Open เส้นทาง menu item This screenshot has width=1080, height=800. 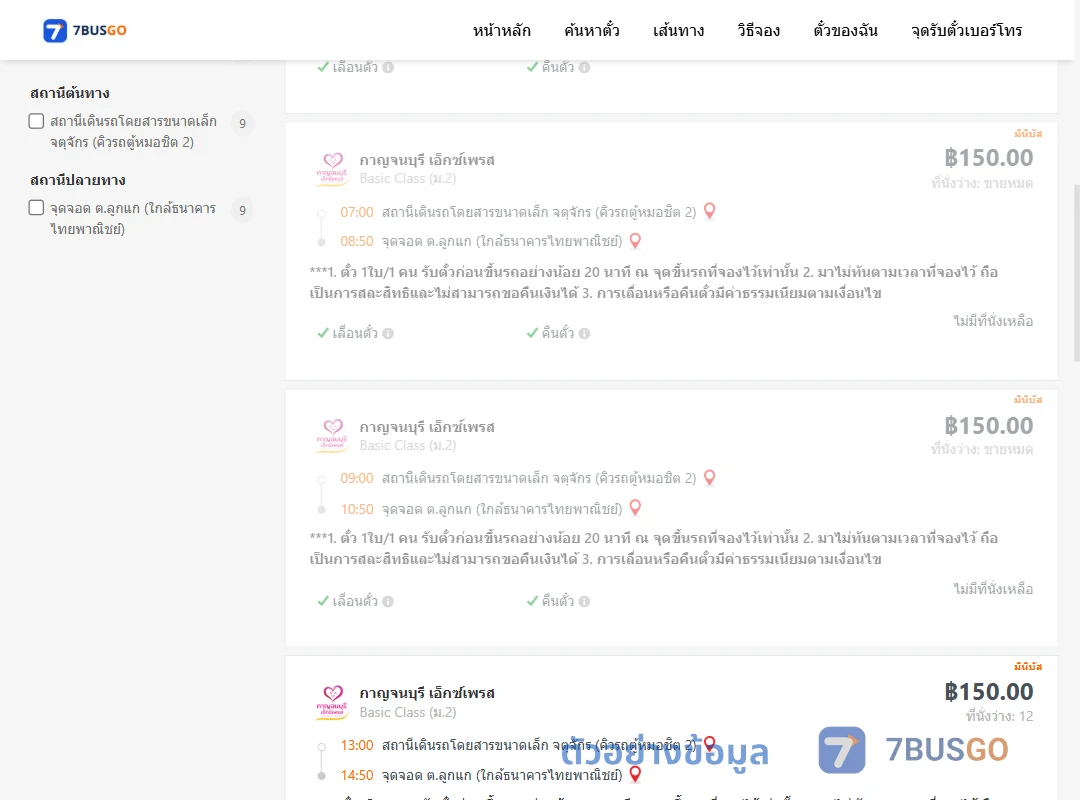point(678,30)
